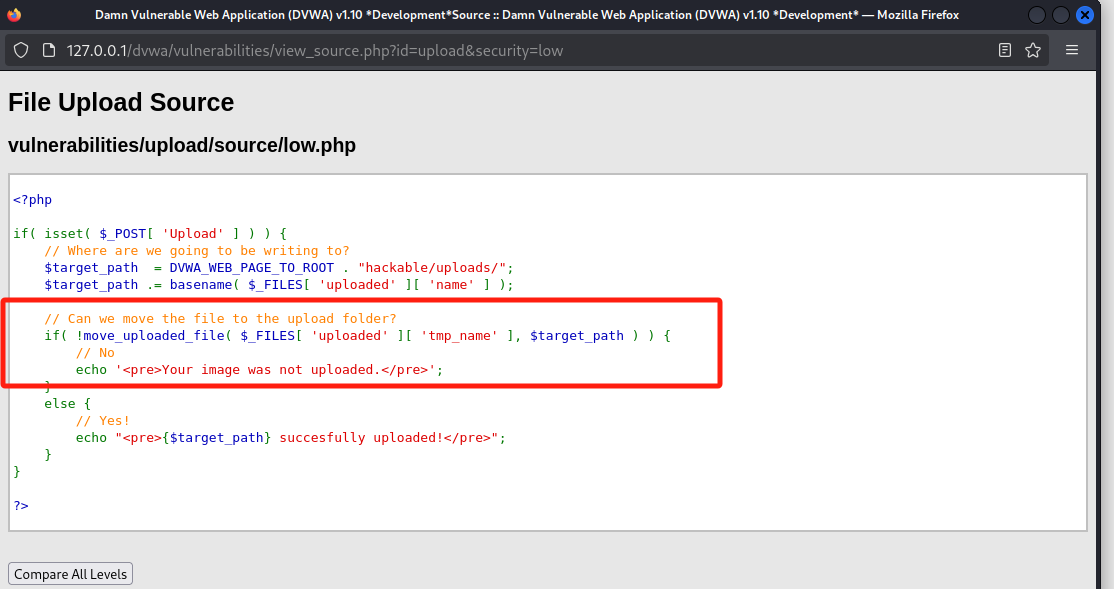Click the Firefox logo in title bar

click(x=14, y=14)
